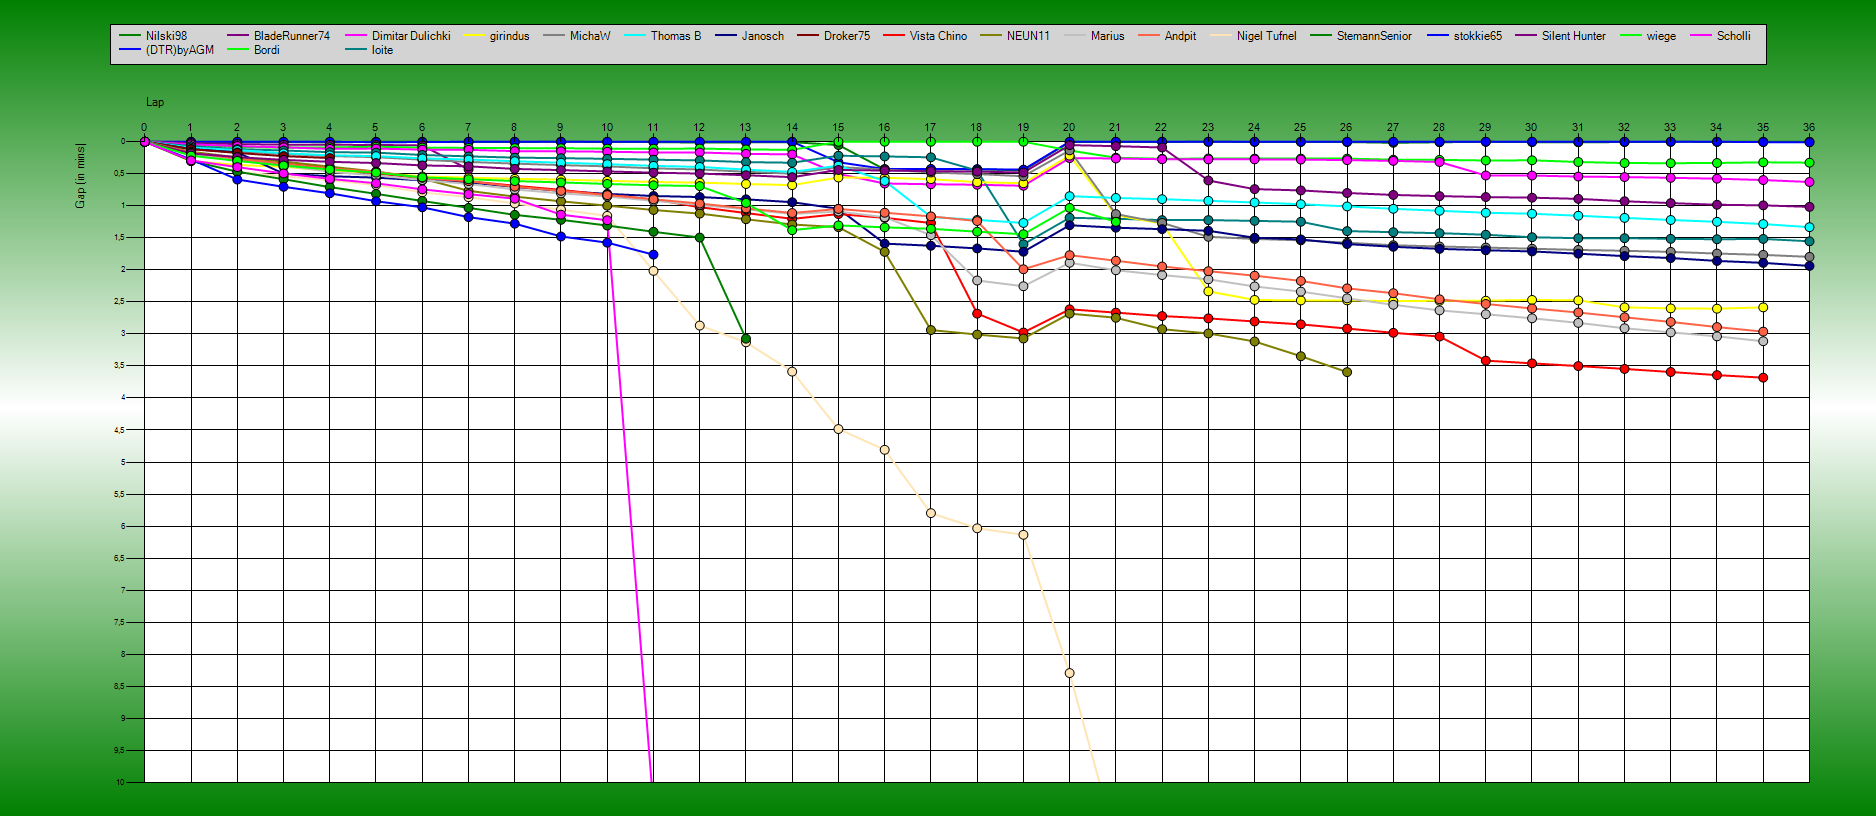Screen dimensions: 1876x816
Task: Select Bordi in the legend
Action: click(x=254, y=50)
